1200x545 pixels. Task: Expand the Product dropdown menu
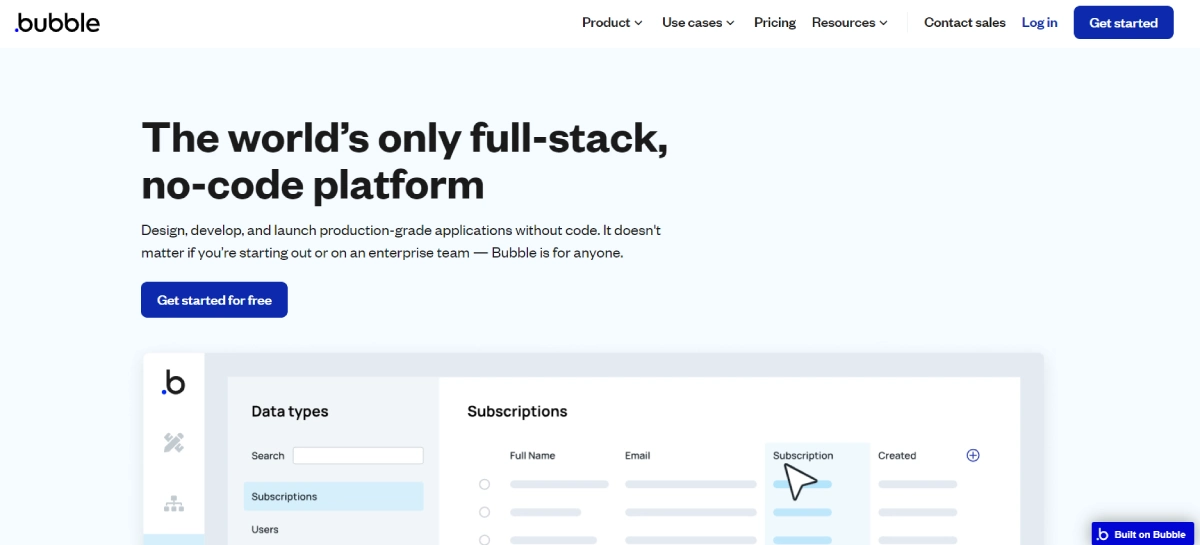click(612, 22)
